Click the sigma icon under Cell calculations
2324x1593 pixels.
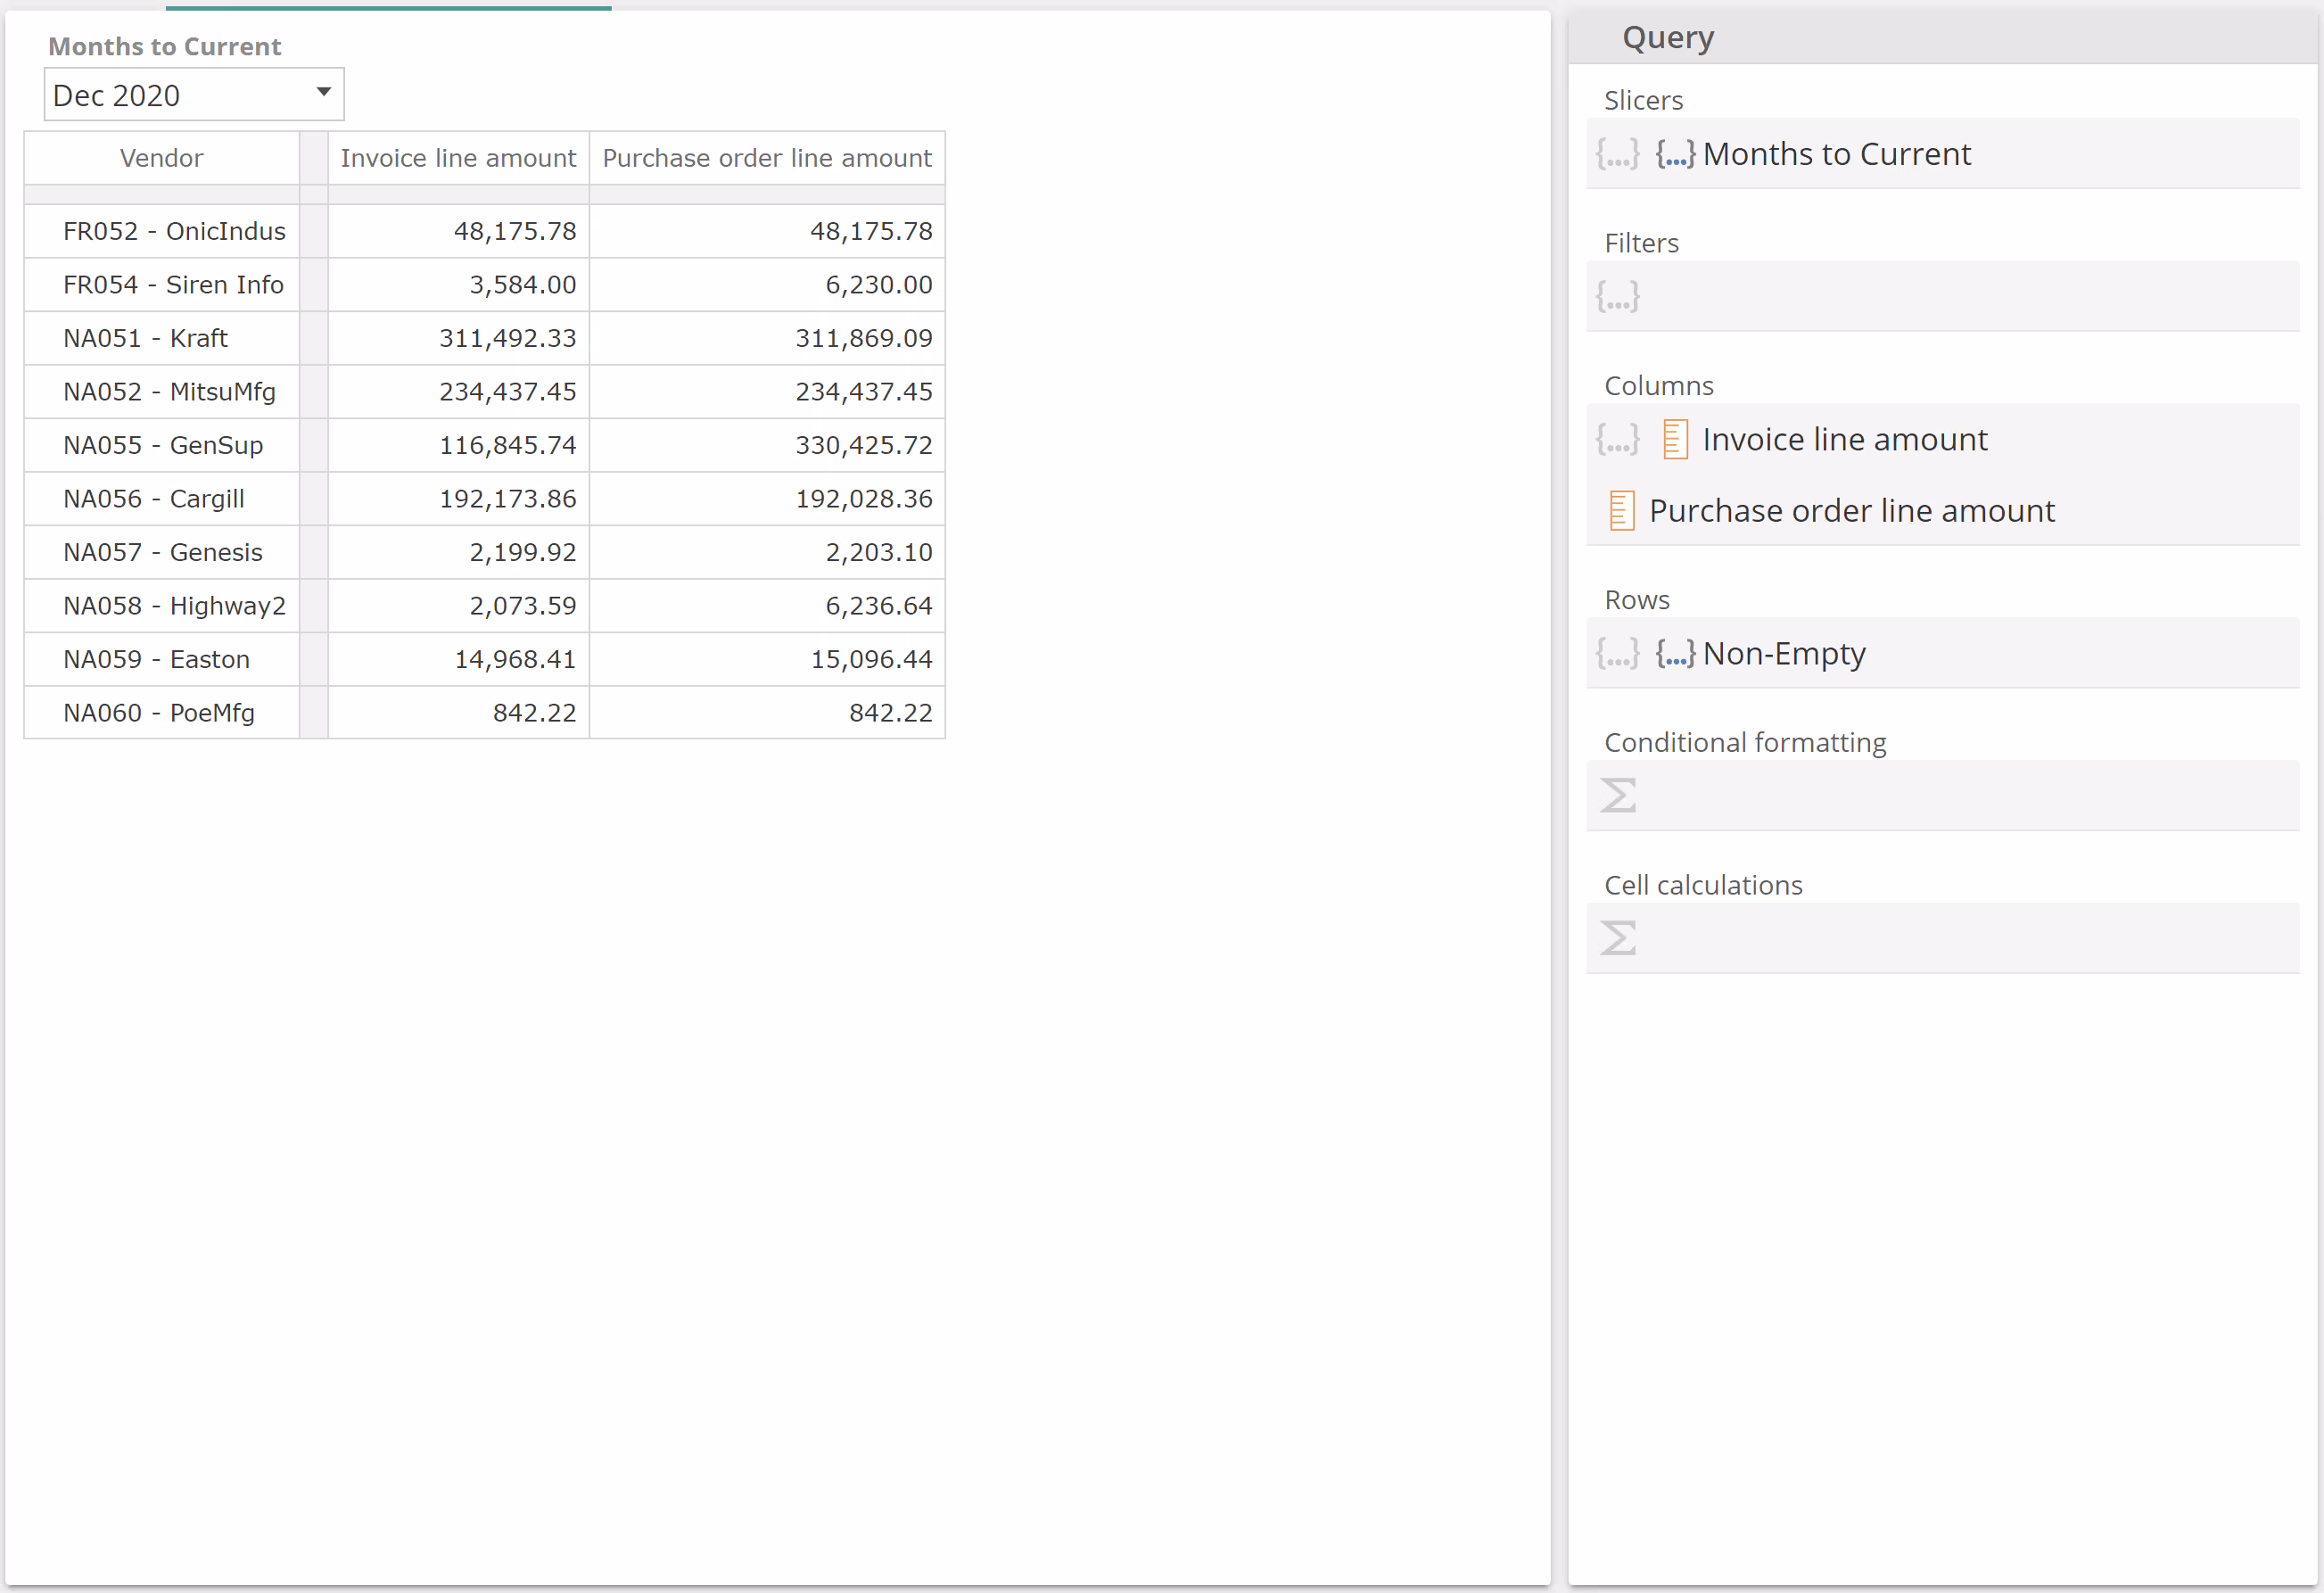[1618, 939]
